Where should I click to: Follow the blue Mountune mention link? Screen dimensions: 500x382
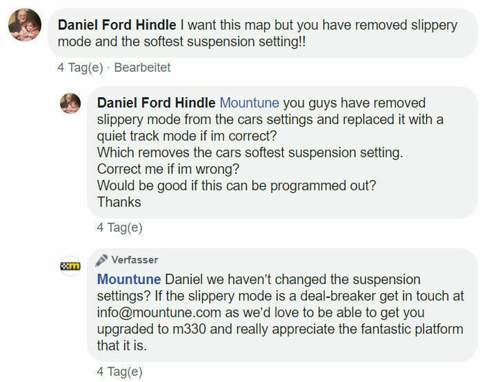point(249,103)
